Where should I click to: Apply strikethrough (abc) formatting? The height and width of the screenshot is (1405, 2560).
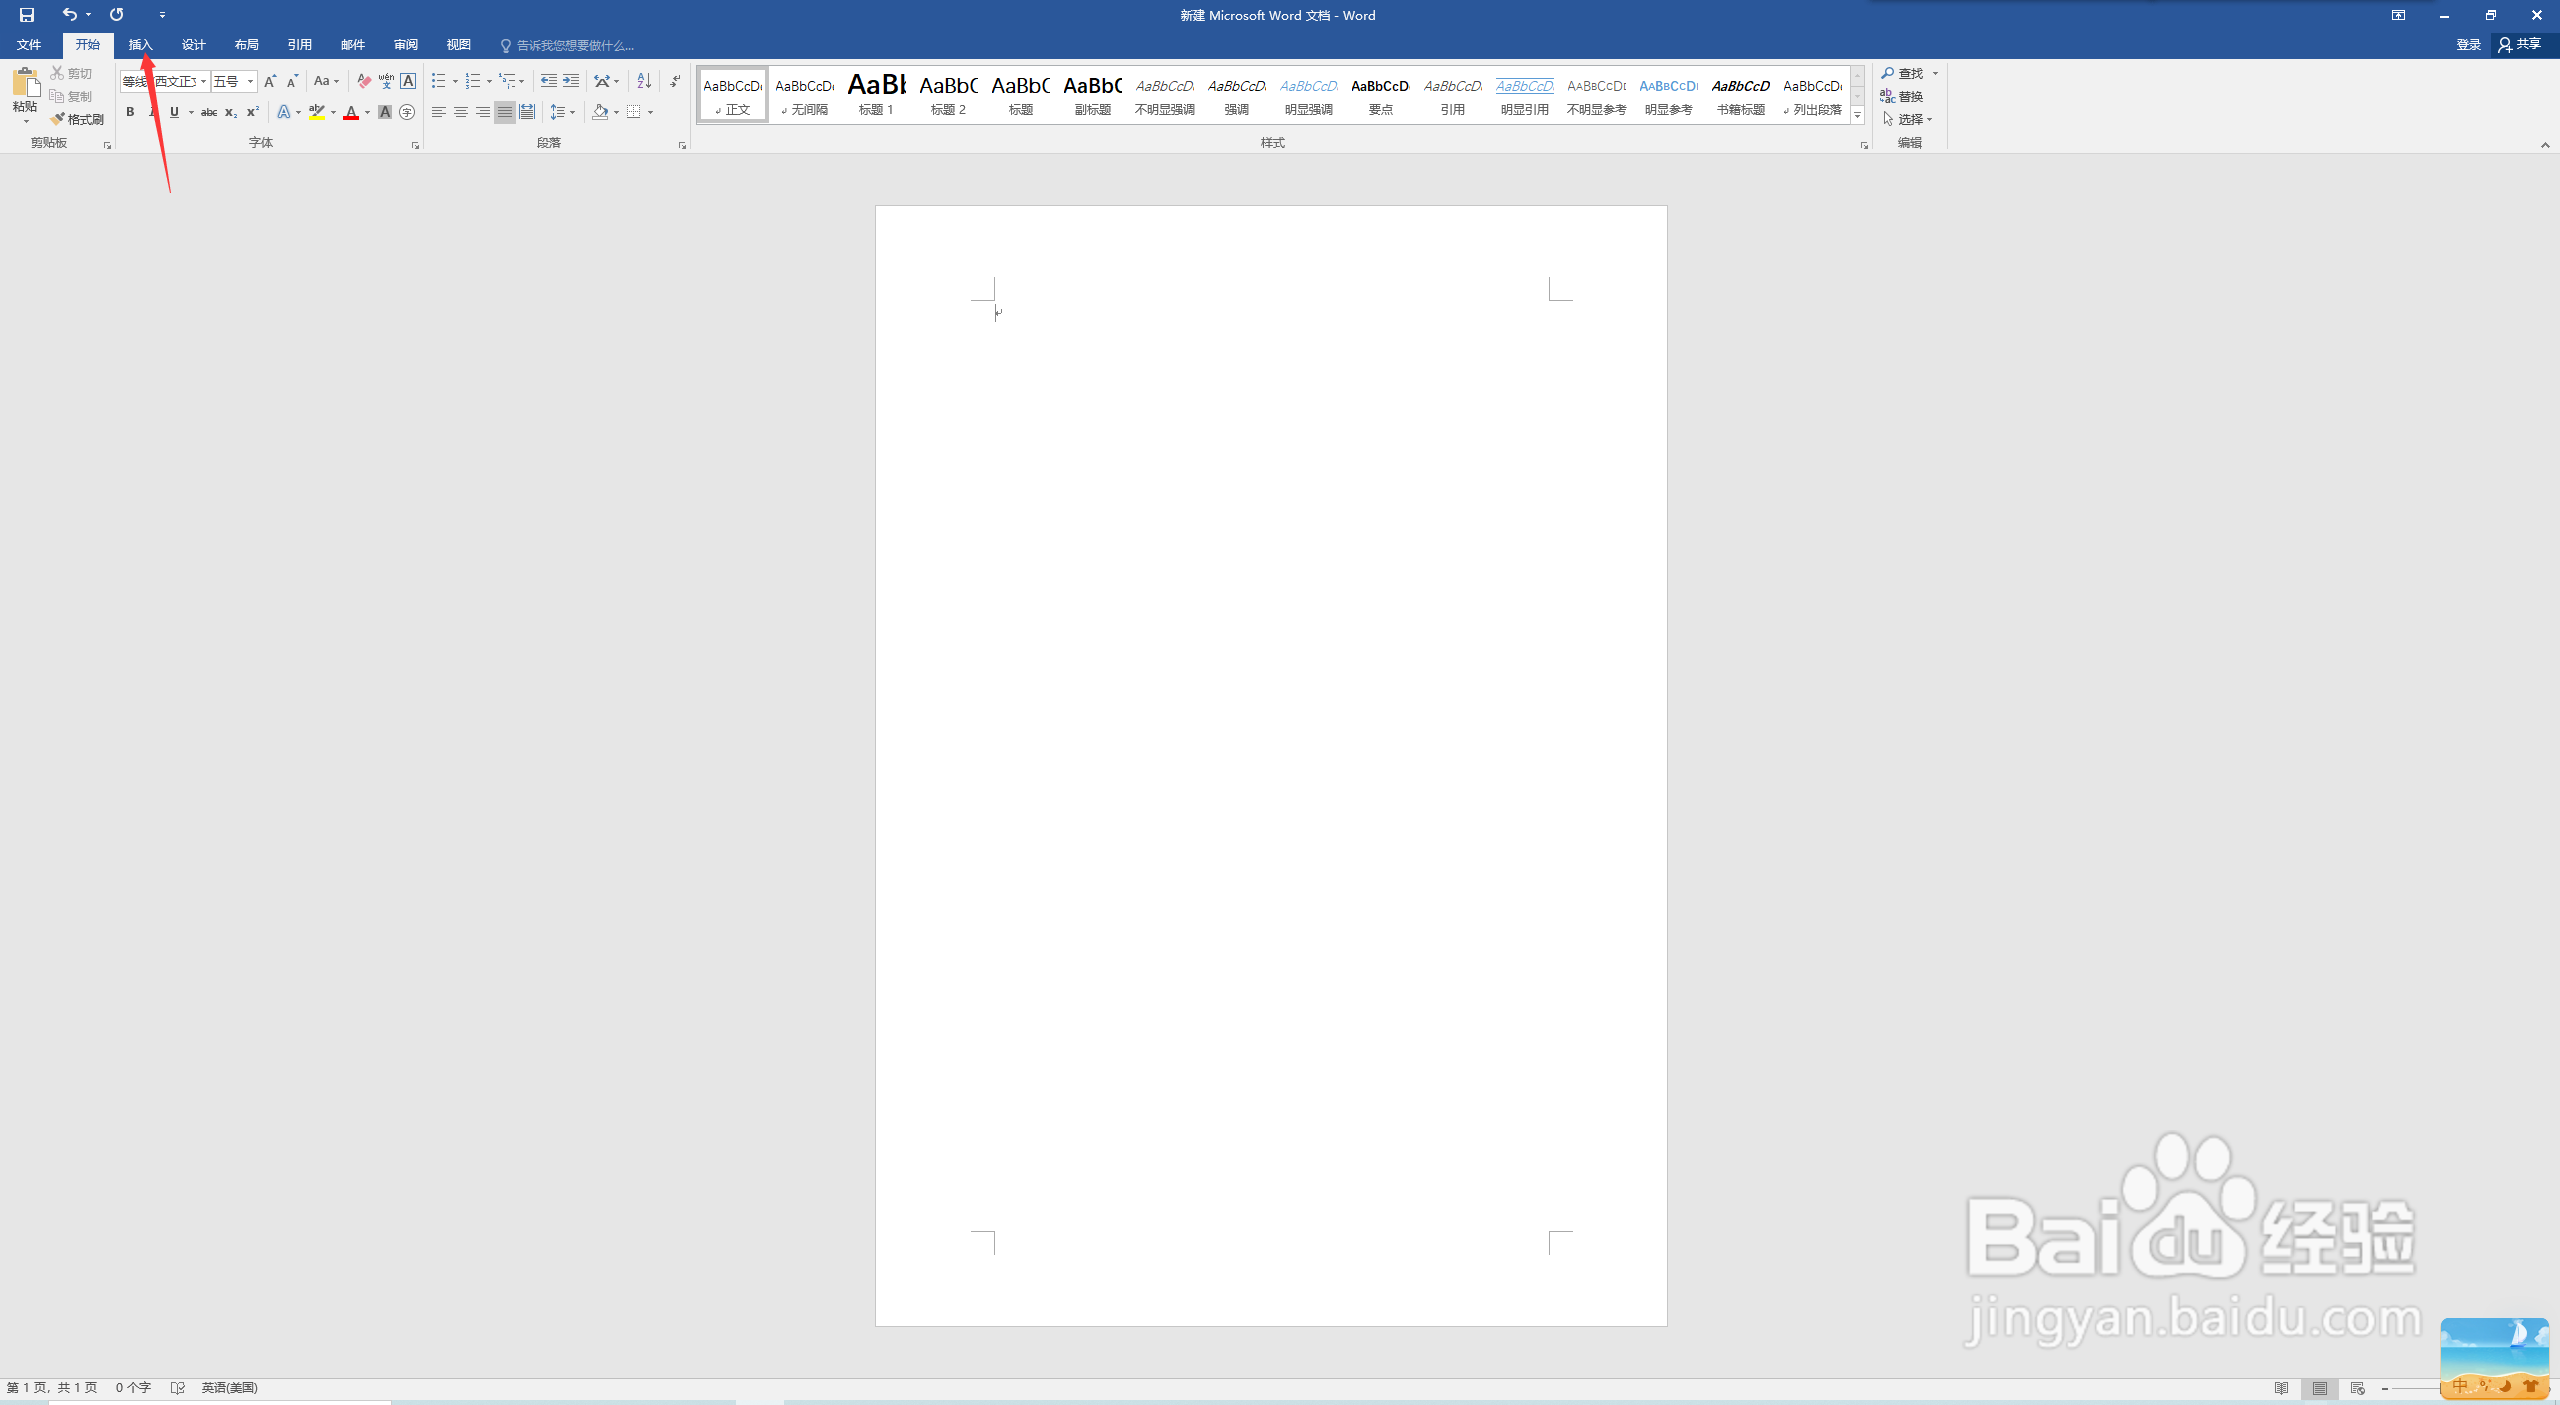tap(209, 112)
